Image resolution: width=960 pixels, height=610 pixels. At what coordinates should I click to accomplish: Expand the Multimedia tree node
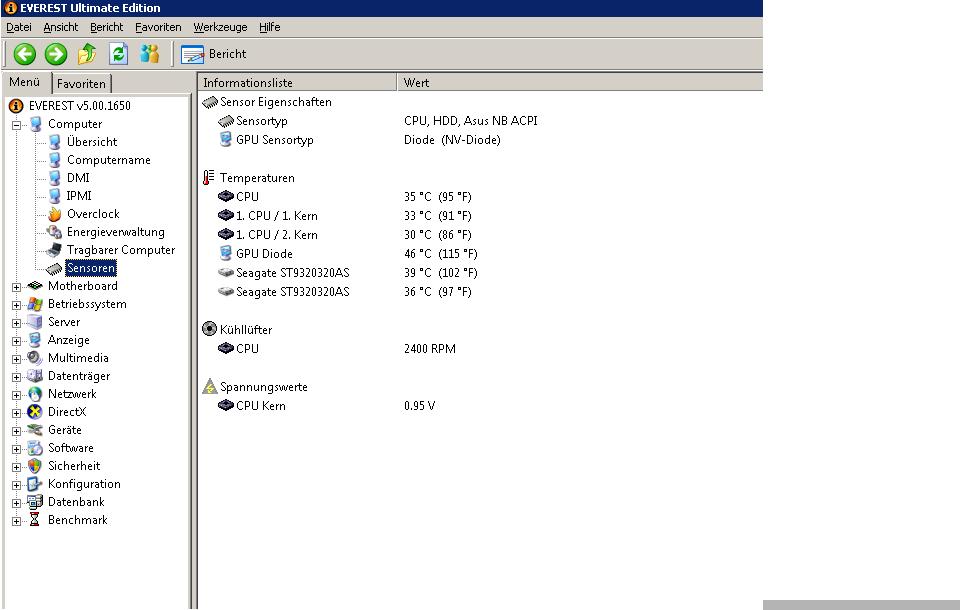(17, 359)
